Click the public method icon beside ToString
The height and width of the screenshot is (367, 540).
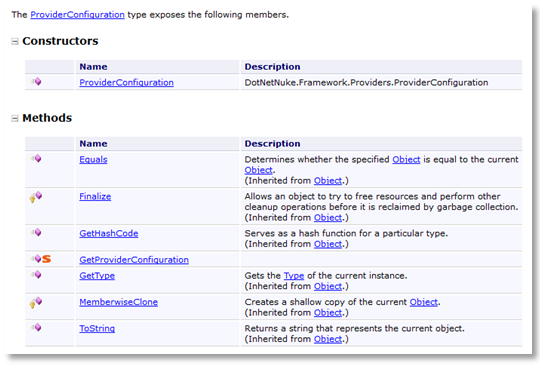(37, 328)
